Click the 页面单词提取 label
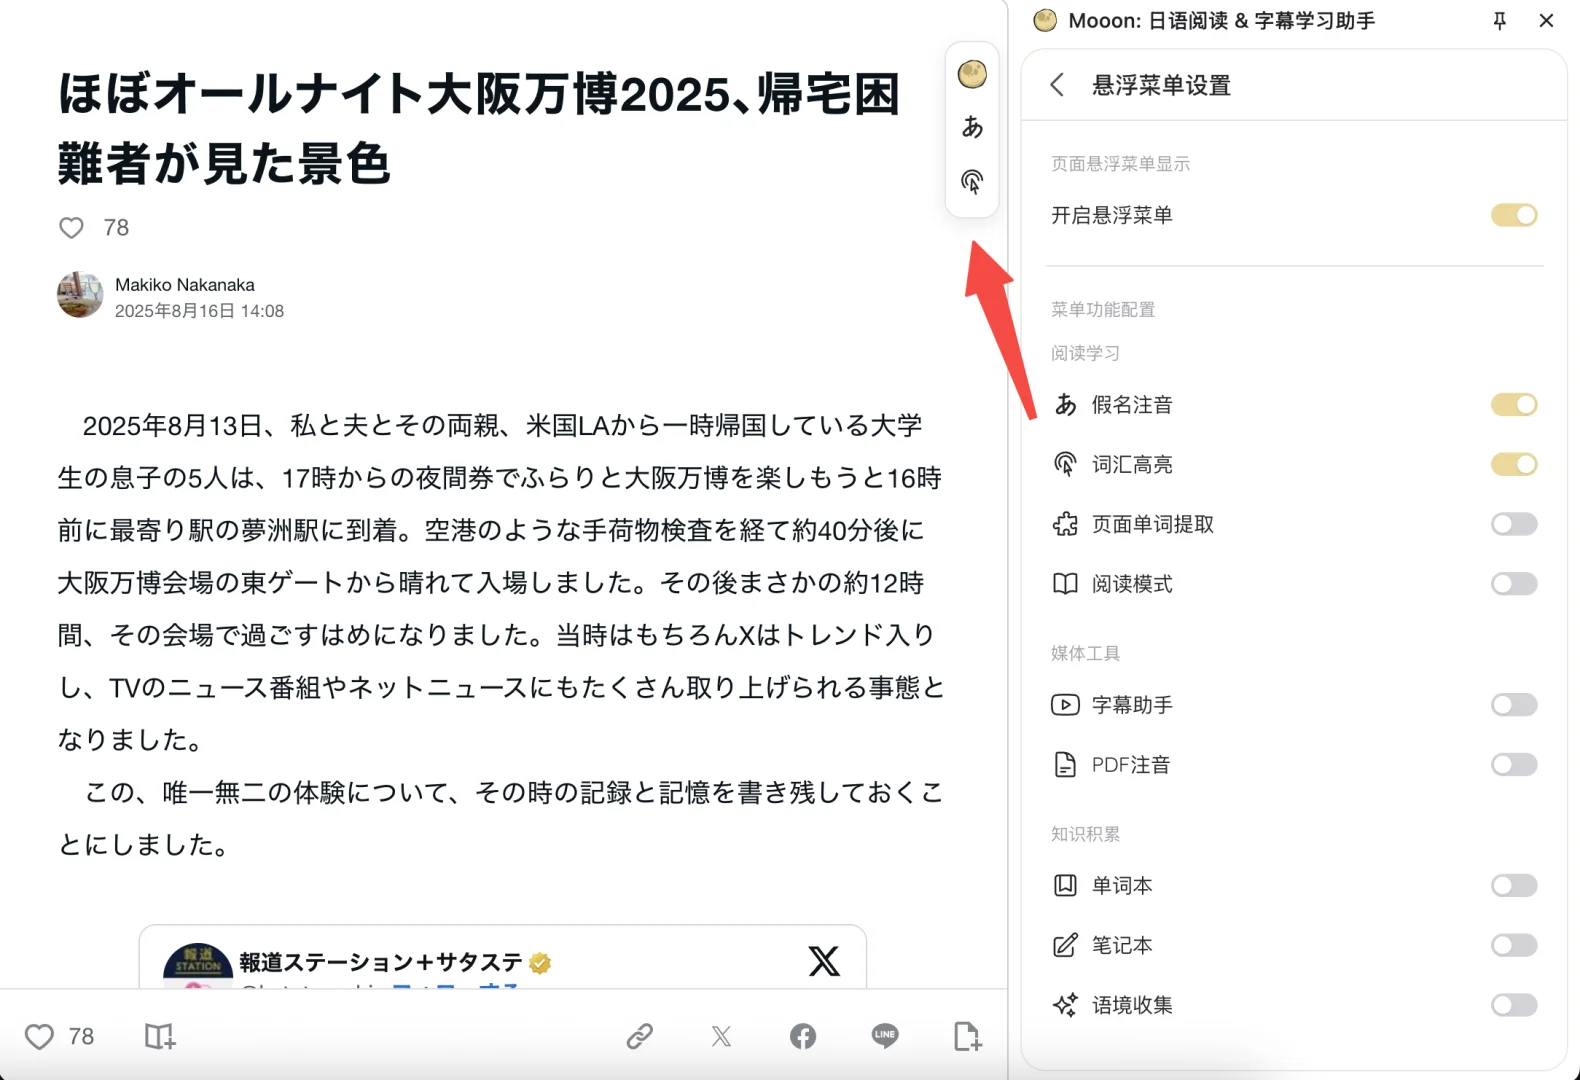 1153,524
